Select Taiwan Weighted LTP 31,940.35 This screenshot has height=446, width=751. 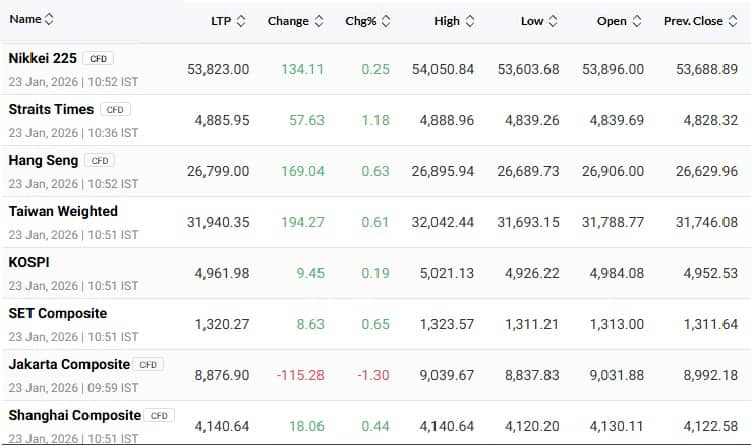[x=218, y=222]
